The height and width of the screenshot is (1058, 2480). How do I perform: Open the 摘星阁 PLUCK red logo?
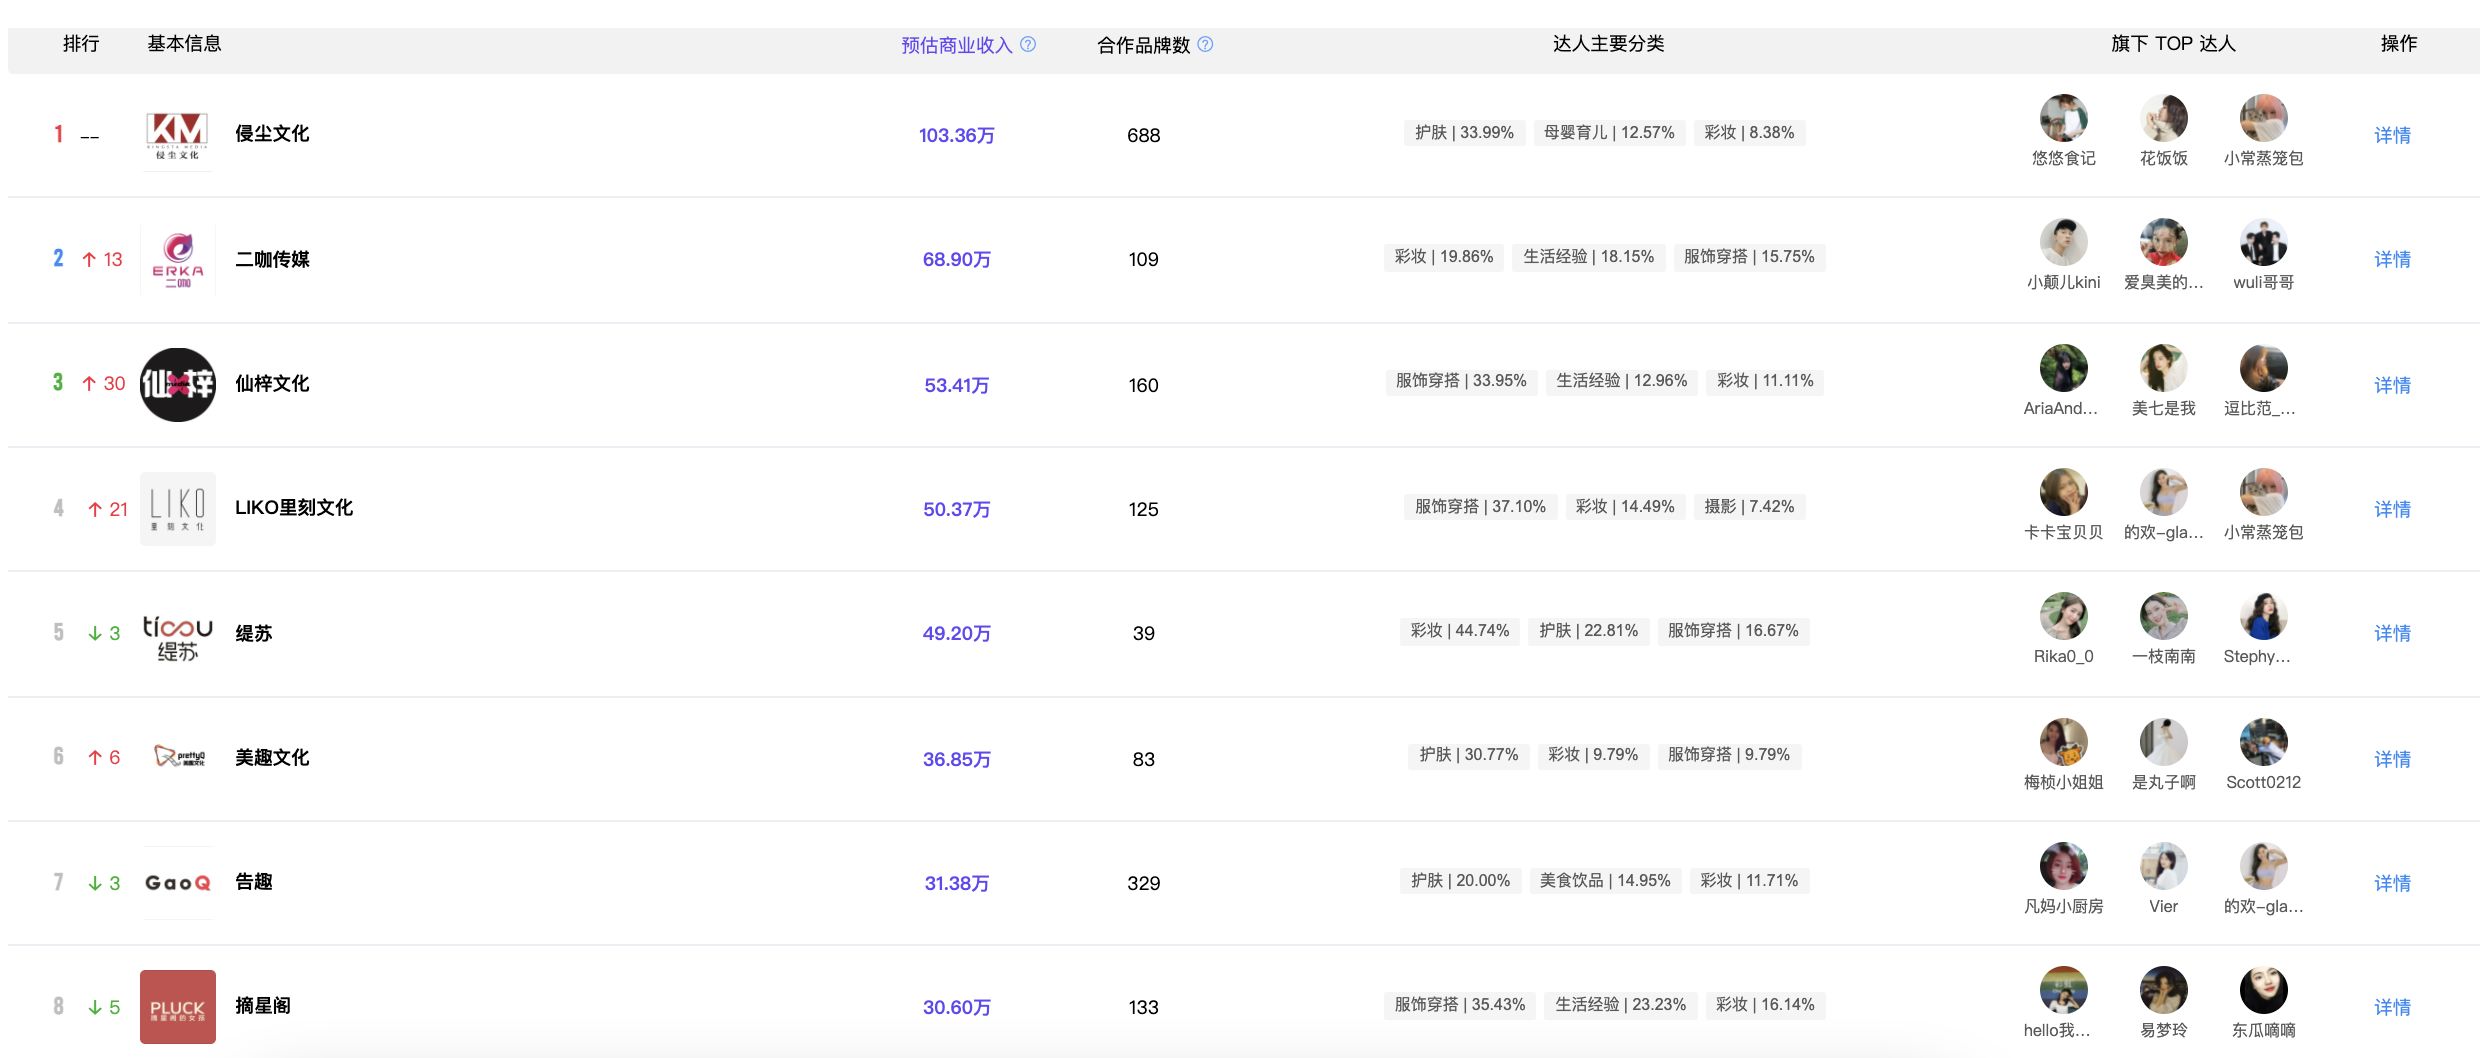pyautogui.click(x=178, y=1007)
